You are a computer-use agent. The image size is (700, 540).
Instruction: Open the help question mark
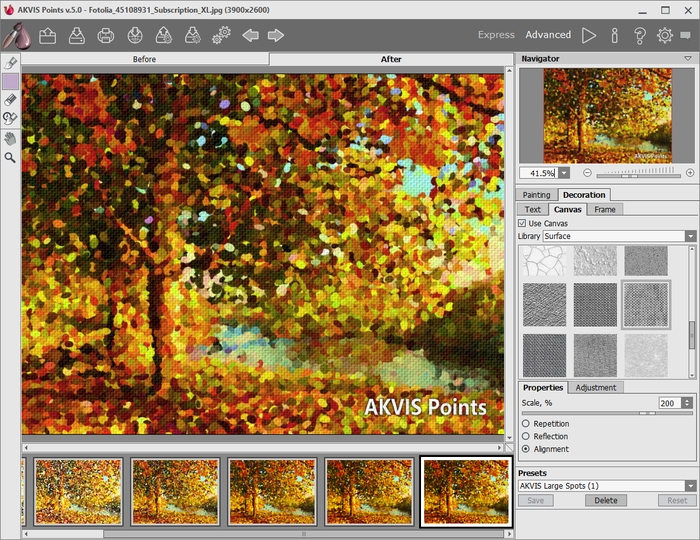pyautogui.click(x=640, y=35)
